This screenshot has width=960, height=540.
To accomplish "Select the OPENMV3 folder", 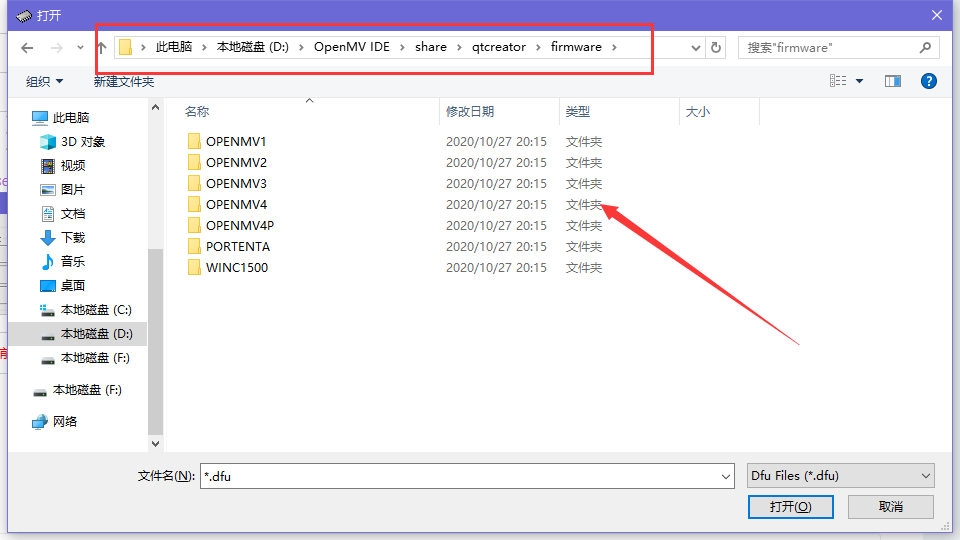I will point(236,183).
